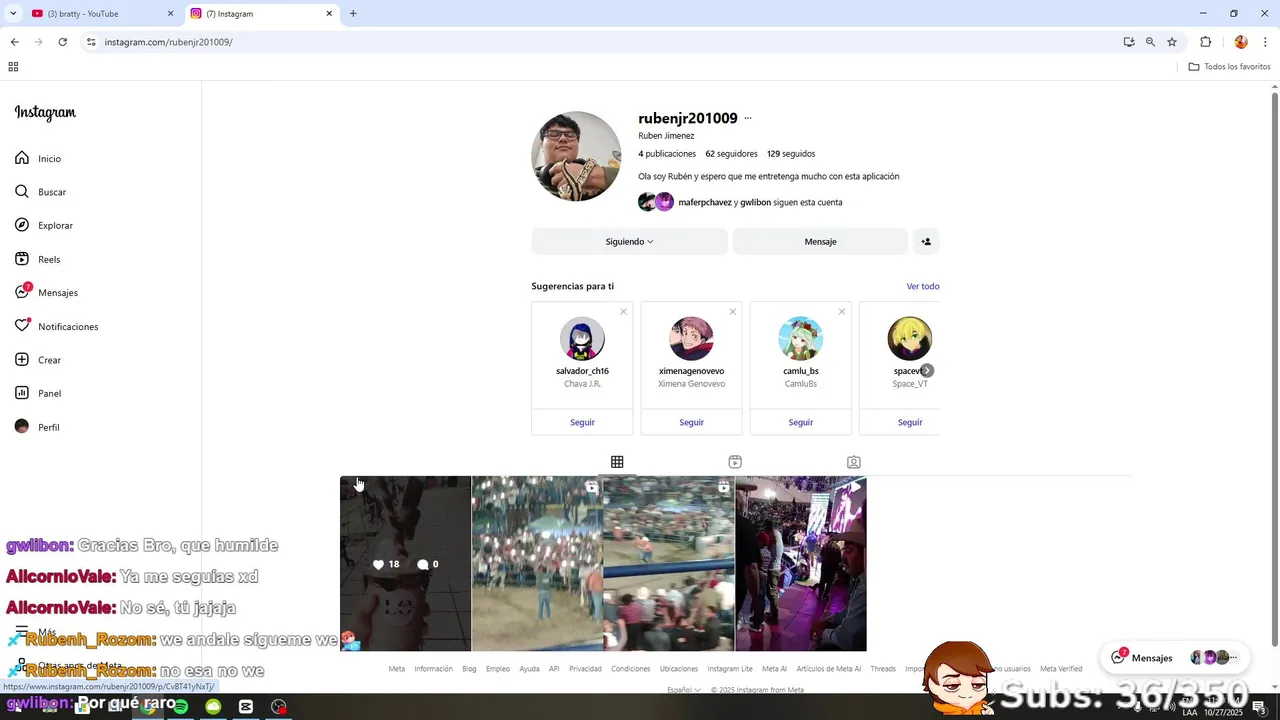The width and height of the screenshot is (1280, 720).
Task: View the 129 seguidos list
Action: 791,154
